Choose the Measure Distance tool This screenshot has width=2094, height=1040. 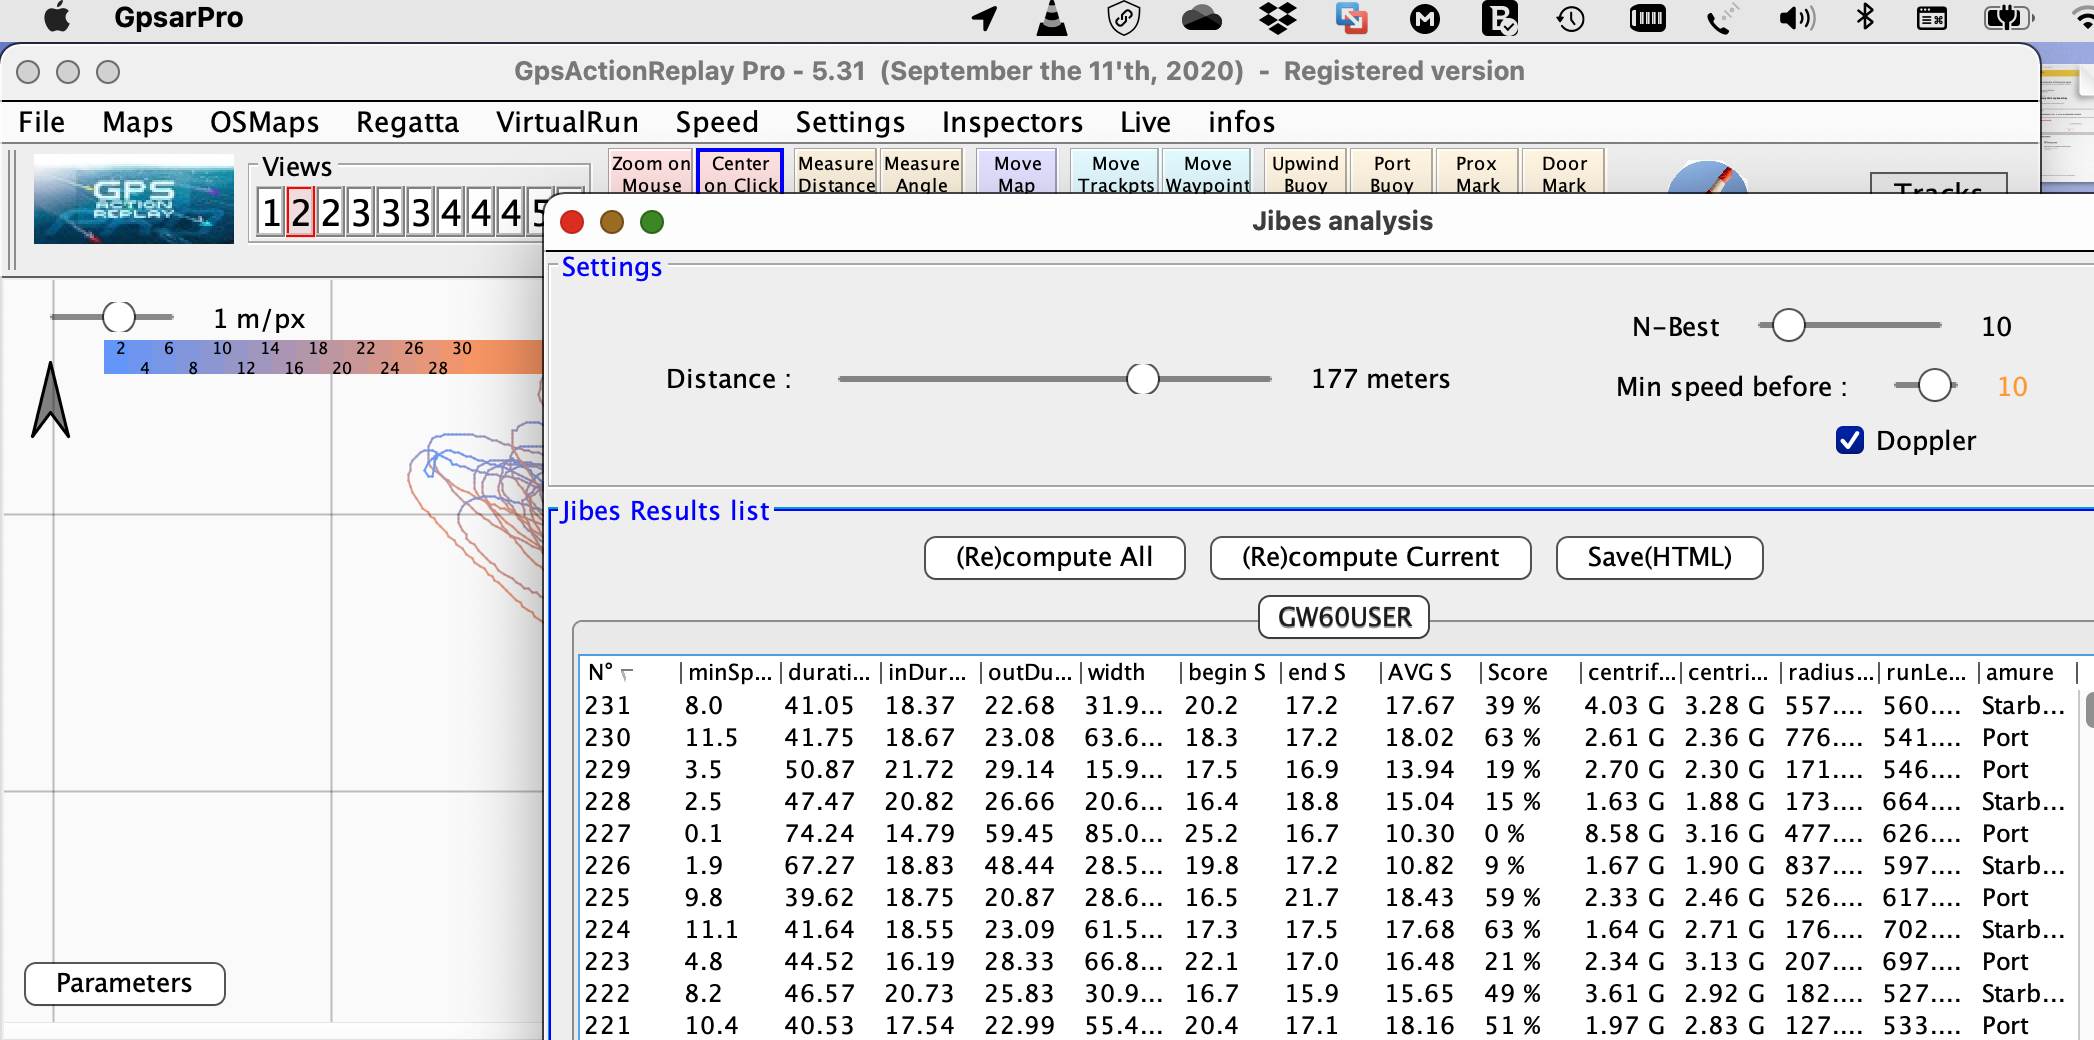pos(835,173)
